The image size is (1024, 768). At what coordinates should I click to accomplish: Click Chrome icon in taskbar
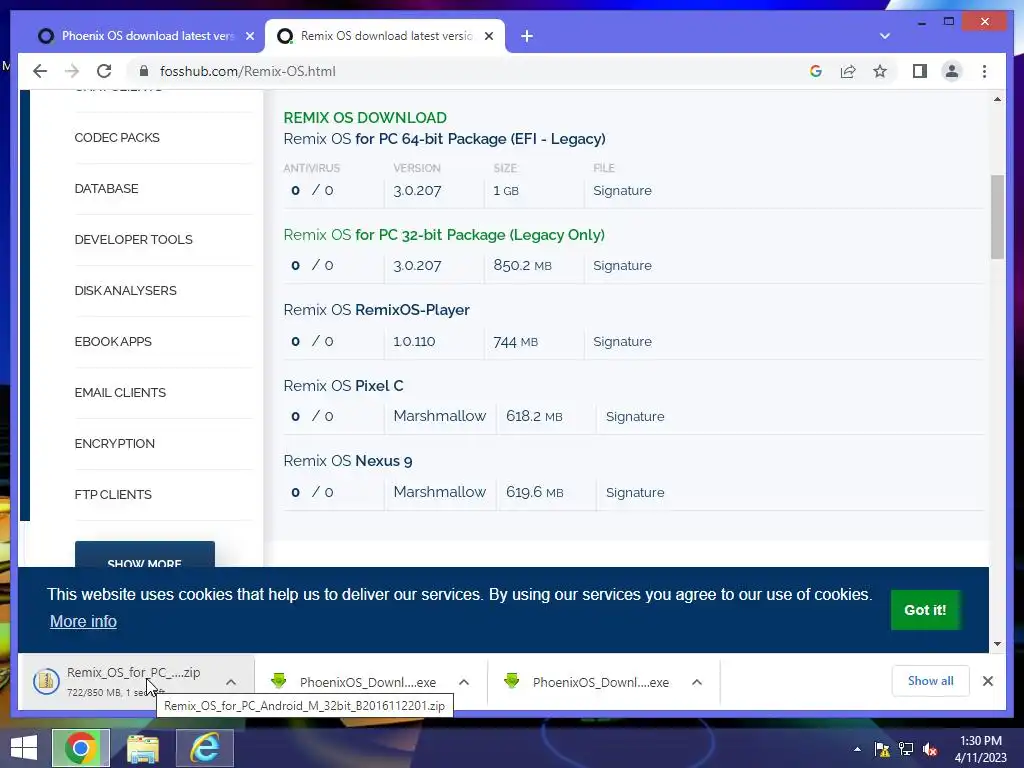coord(81,748)
